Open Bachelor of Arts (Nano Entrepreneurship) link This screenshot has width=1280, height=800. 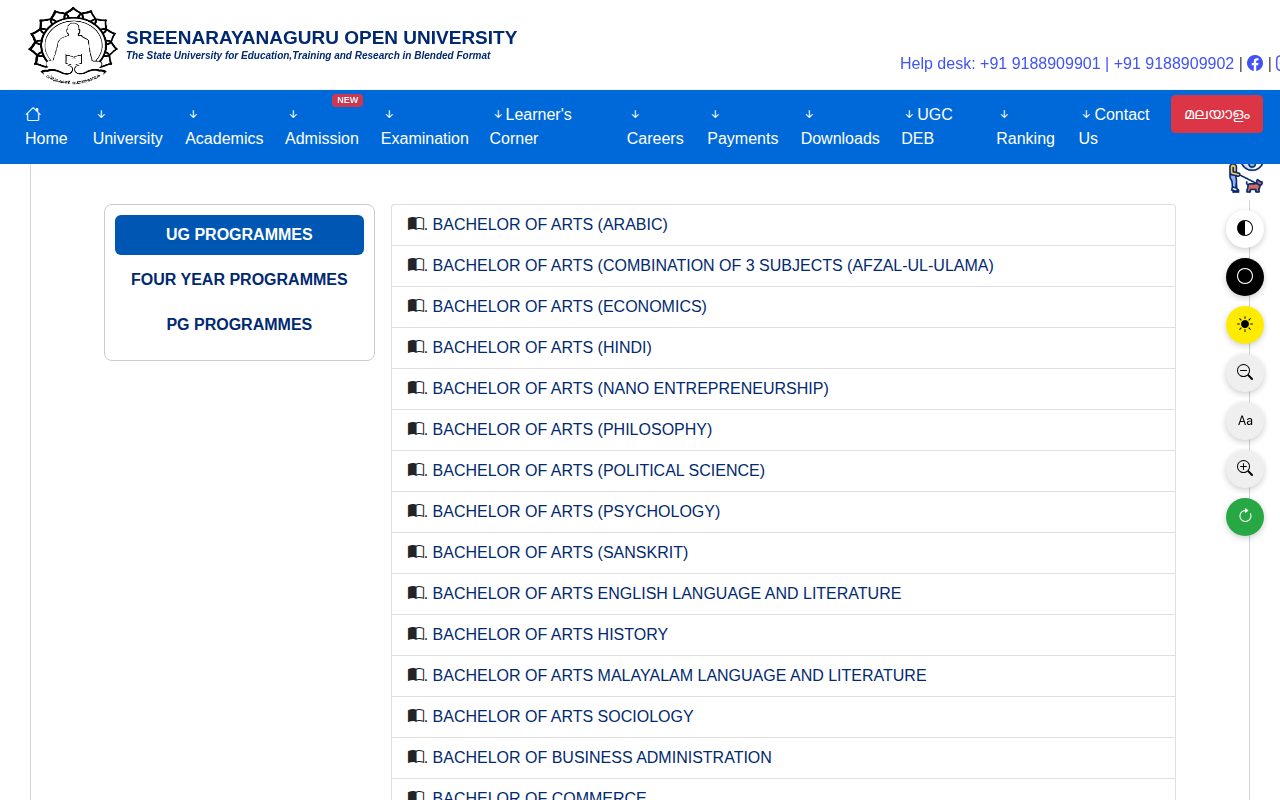[x=630, y=388]
